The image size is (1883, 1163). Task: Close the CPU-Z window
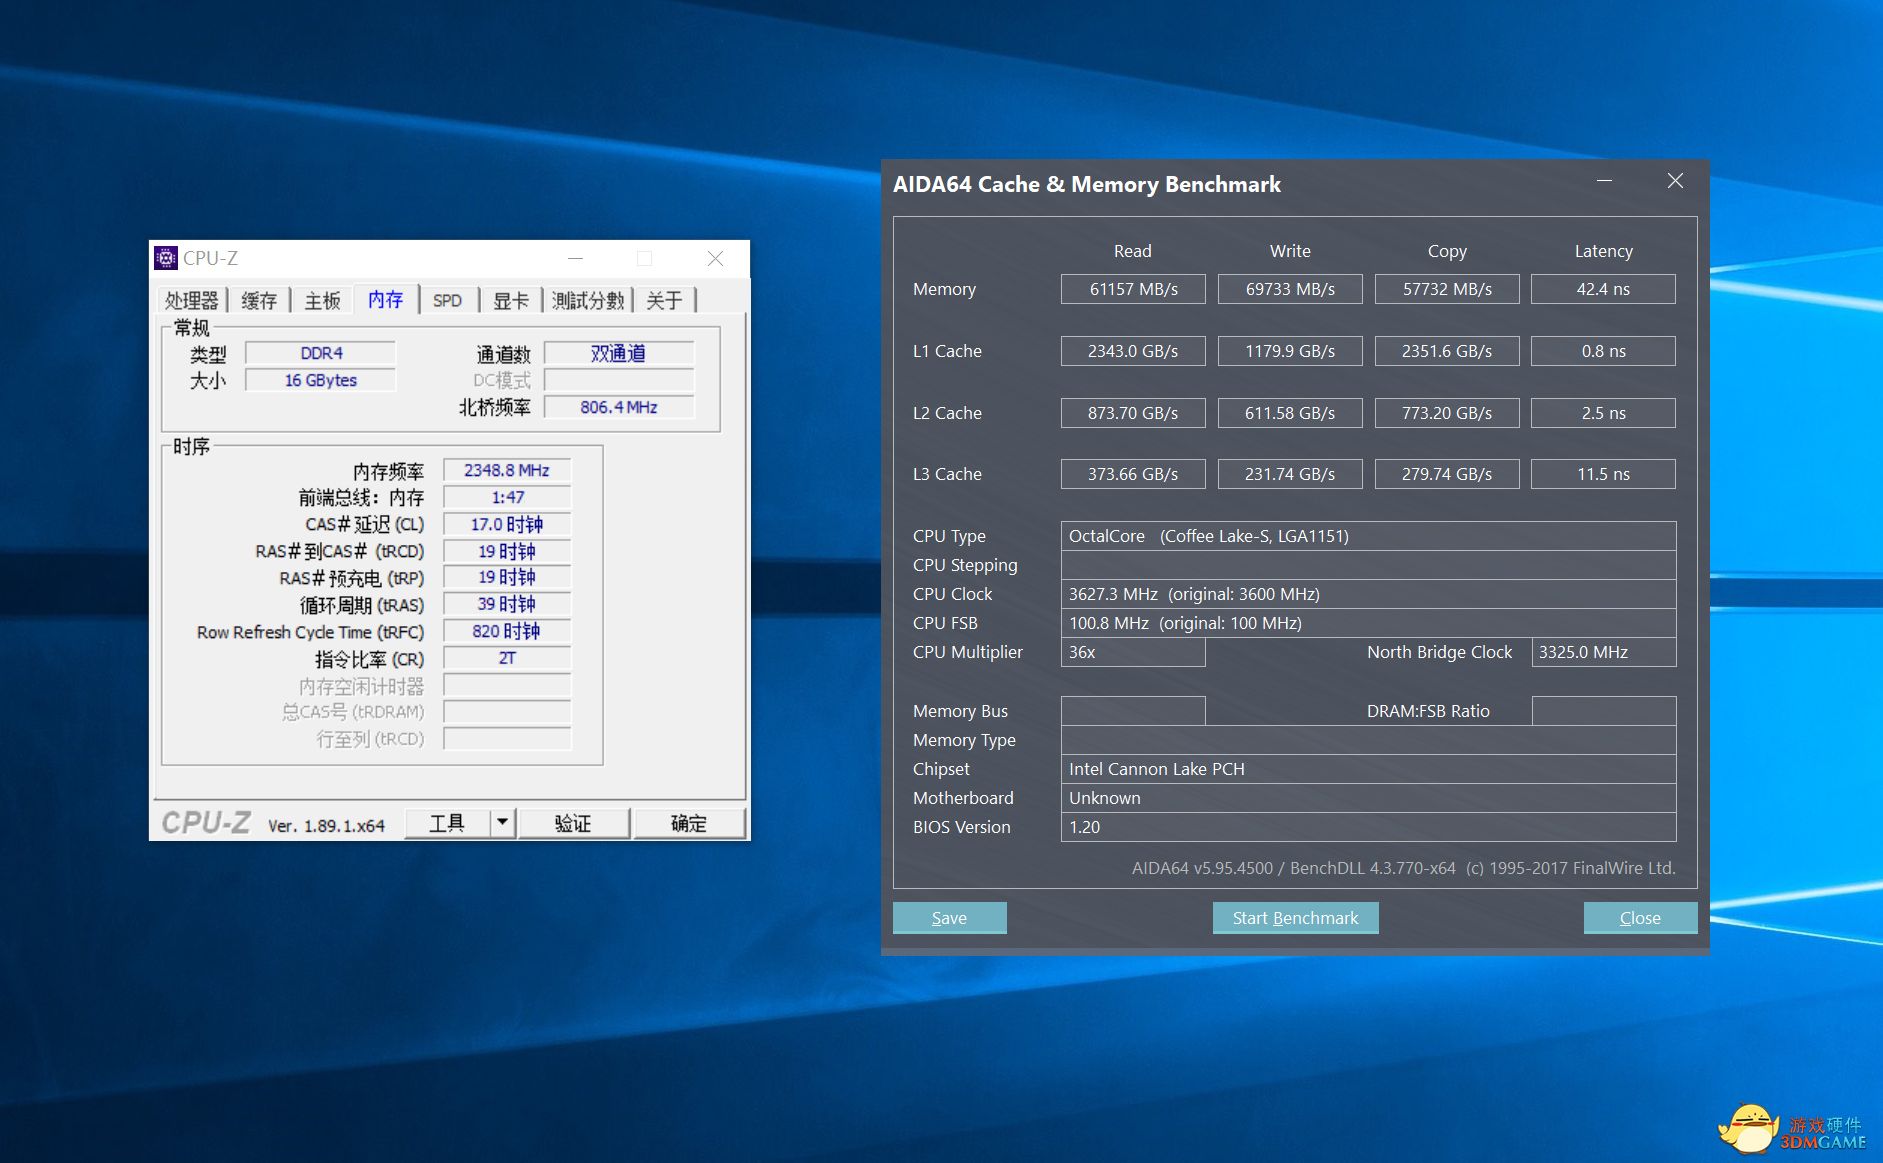point(715,258)
